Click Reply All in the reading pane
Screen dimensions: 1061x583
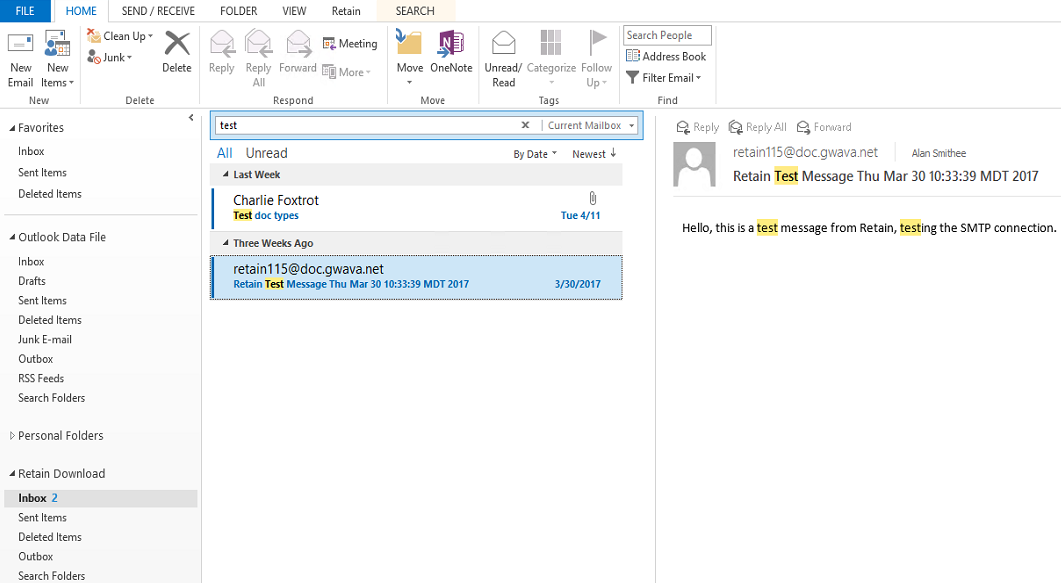pyautogui.click(x=758, y=127)
